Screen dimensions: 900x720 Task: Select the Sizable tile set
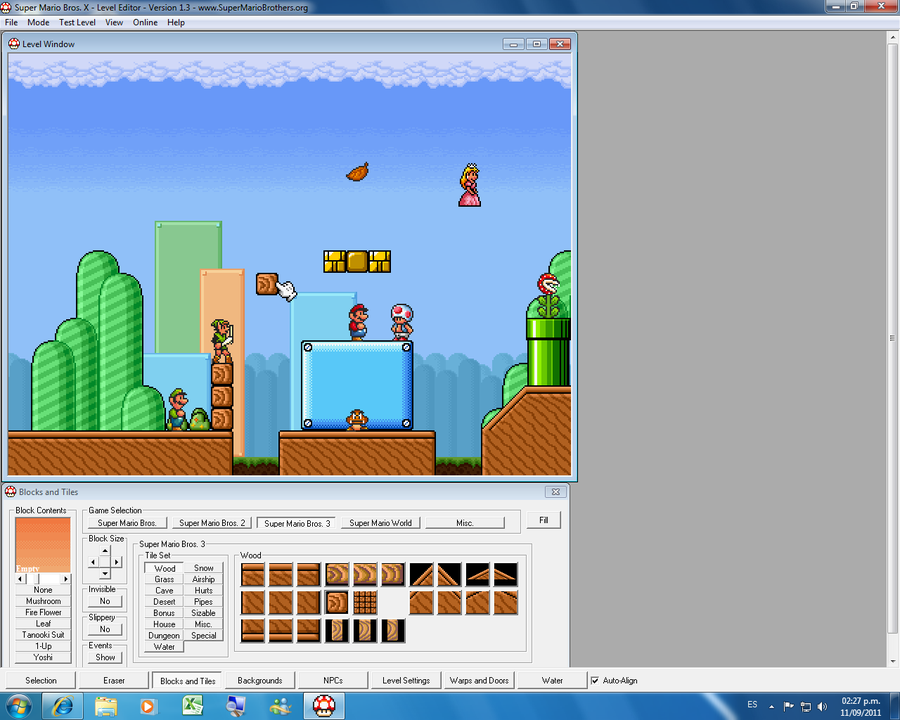tap(203, 613)
